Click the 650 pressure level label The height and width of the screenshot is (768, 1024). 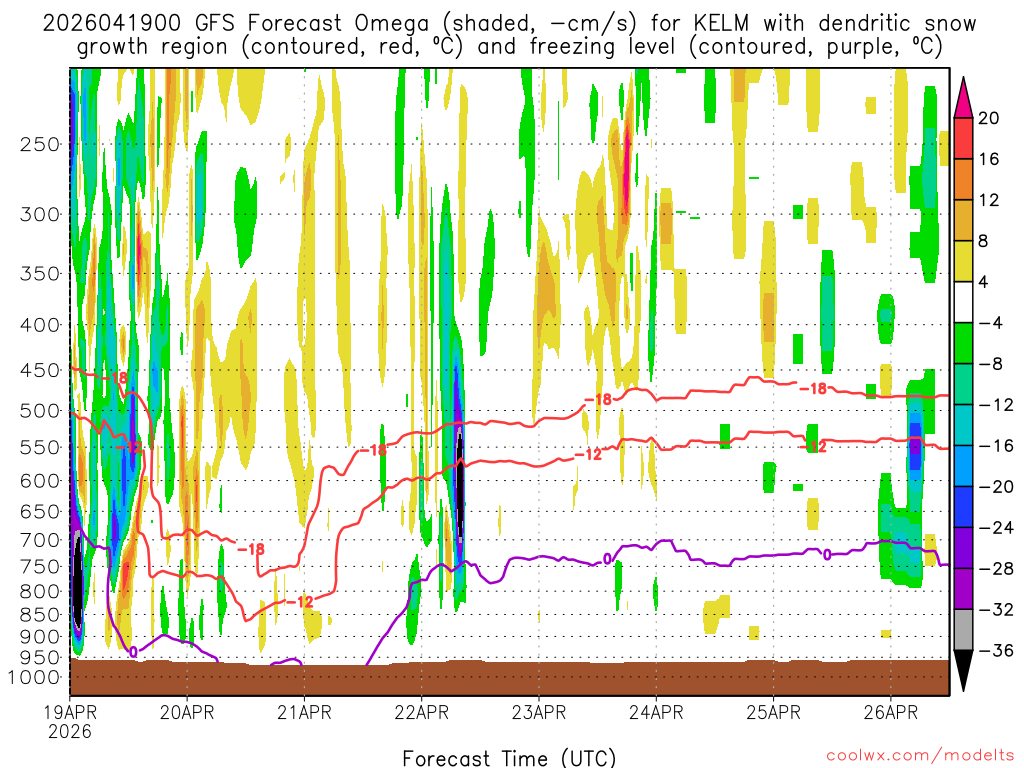coord(40,511)
